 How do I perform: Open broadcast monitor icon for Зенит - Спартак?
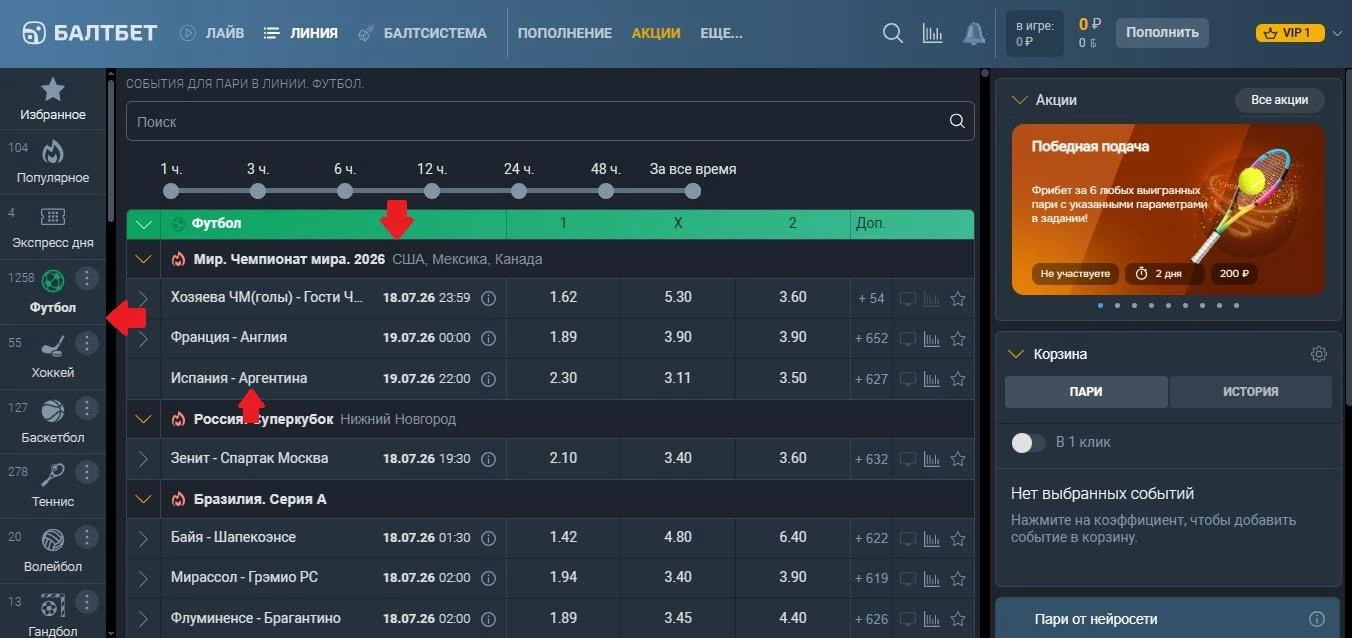coord(907,459)
